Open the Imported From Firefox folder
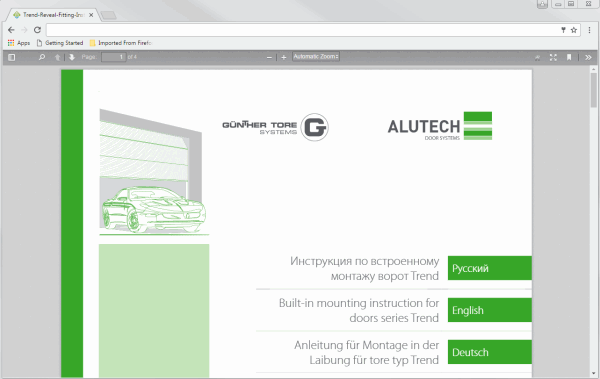 121,43
